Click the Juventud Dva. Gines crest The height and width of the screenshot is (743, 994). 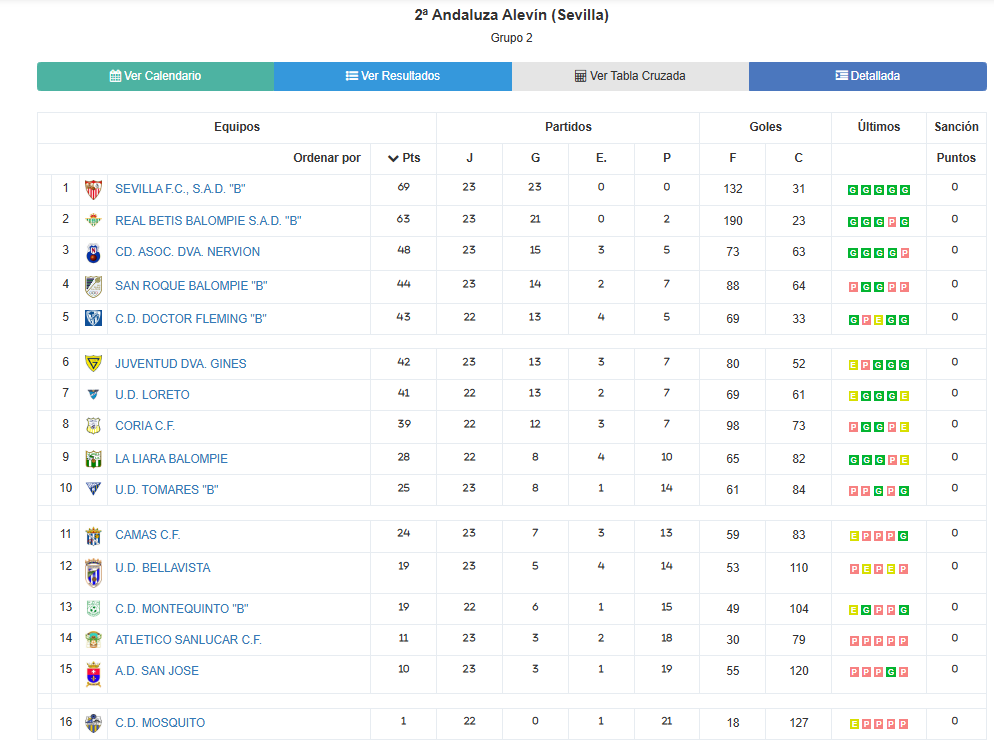coord(93,363)
